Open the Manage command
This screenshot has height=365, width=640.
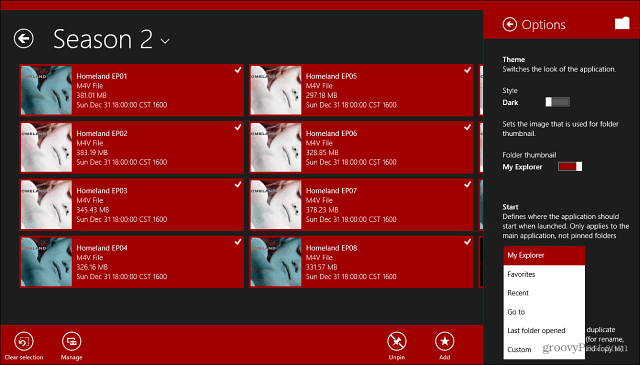(x=71, y=345)
